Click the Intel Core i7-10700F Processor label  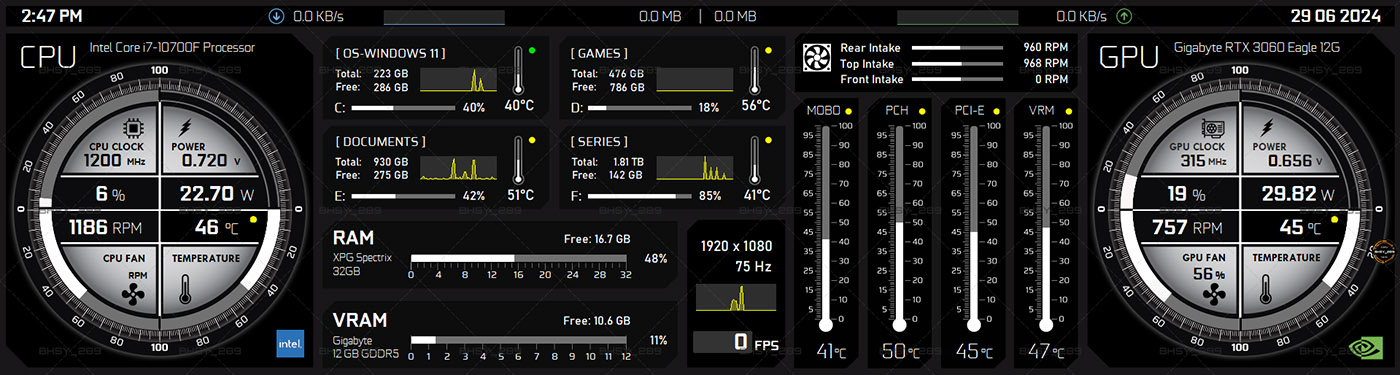pyautogui.click(x=172, y=47)
